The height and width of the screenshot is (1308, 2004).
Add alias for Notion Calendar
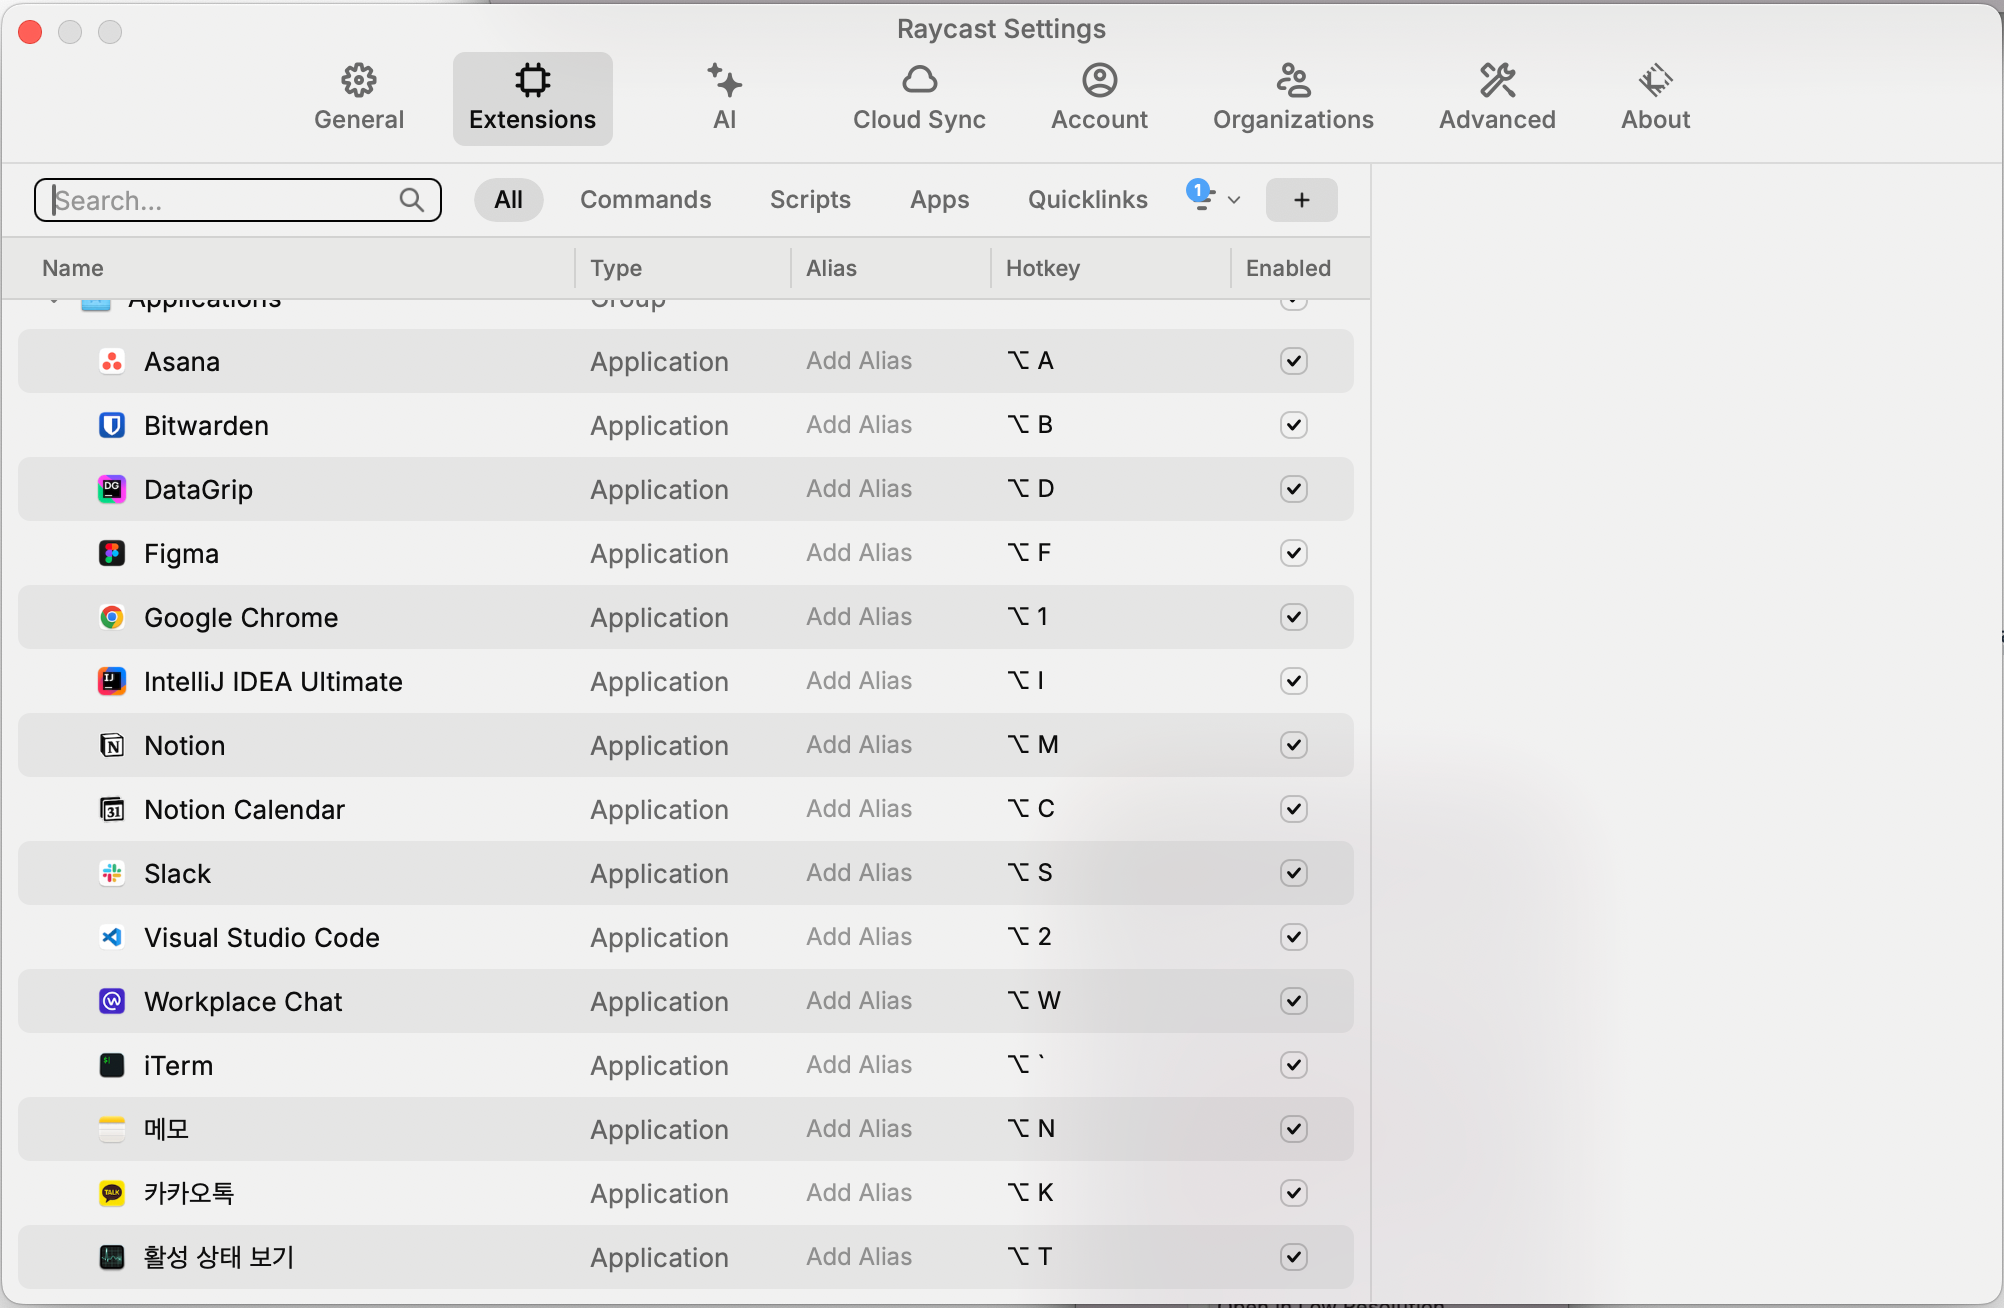(x=859, y=809)
